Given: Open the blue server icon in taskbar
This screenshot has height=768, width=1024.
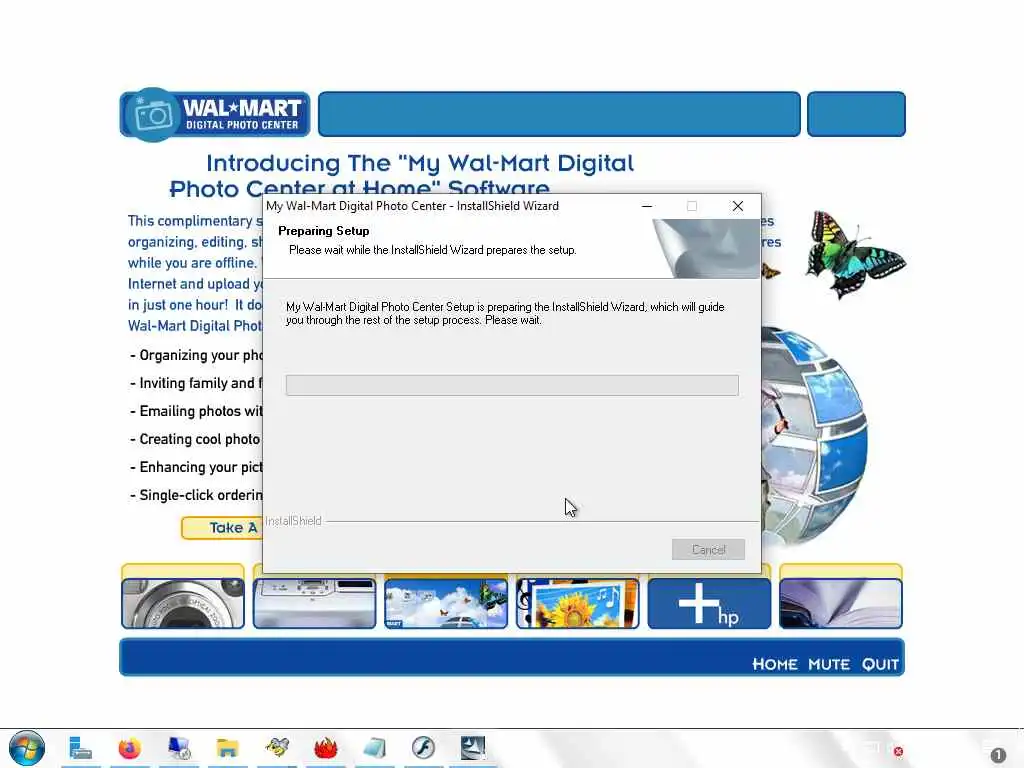Looking at the screenshot, I should [x=80, y=748].
